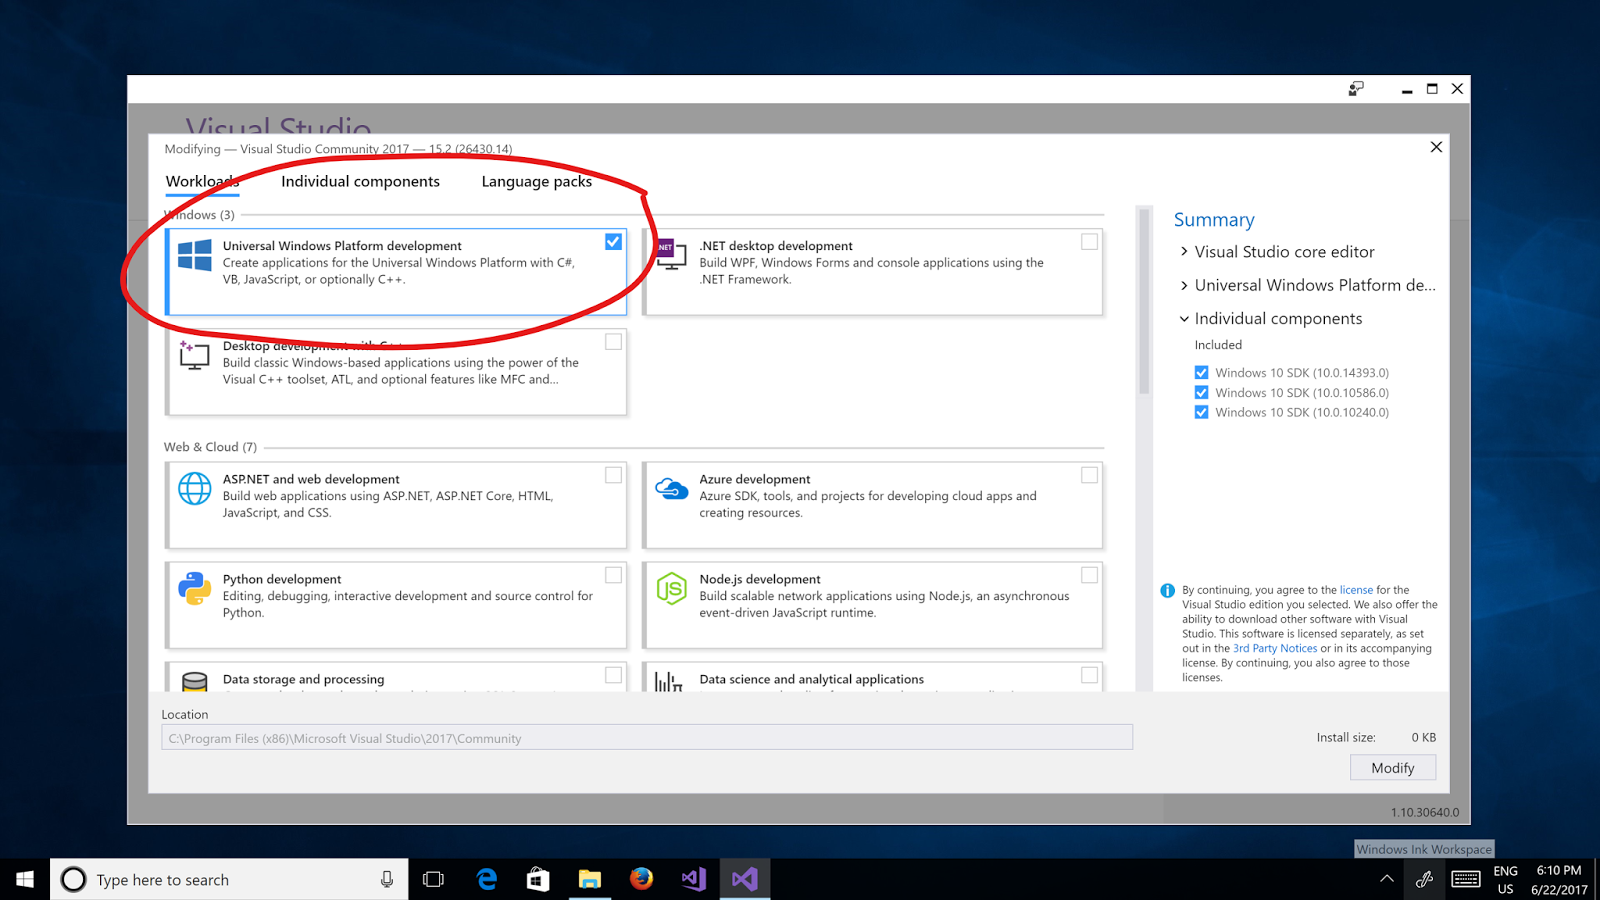Enable the .NET desktop development workload checkbox
This screenshot has height=900, width=1600.
coord(1089,241)
